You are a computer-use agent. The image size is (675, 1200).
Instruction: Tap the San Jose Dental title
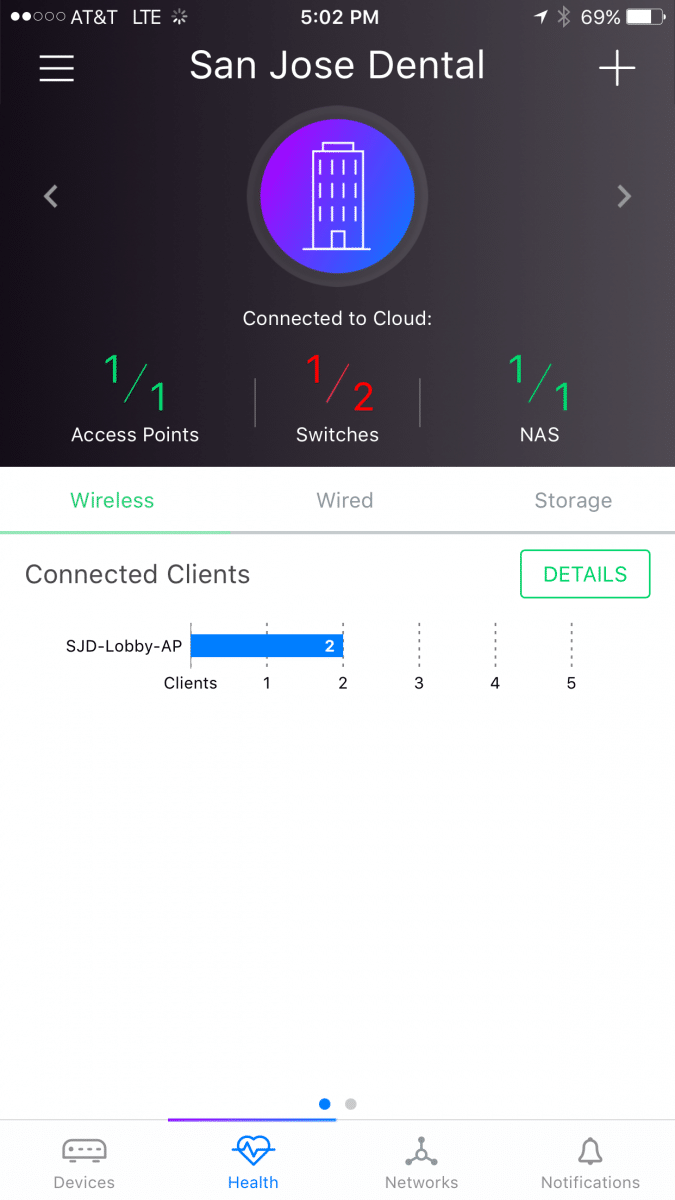point(337,66)
